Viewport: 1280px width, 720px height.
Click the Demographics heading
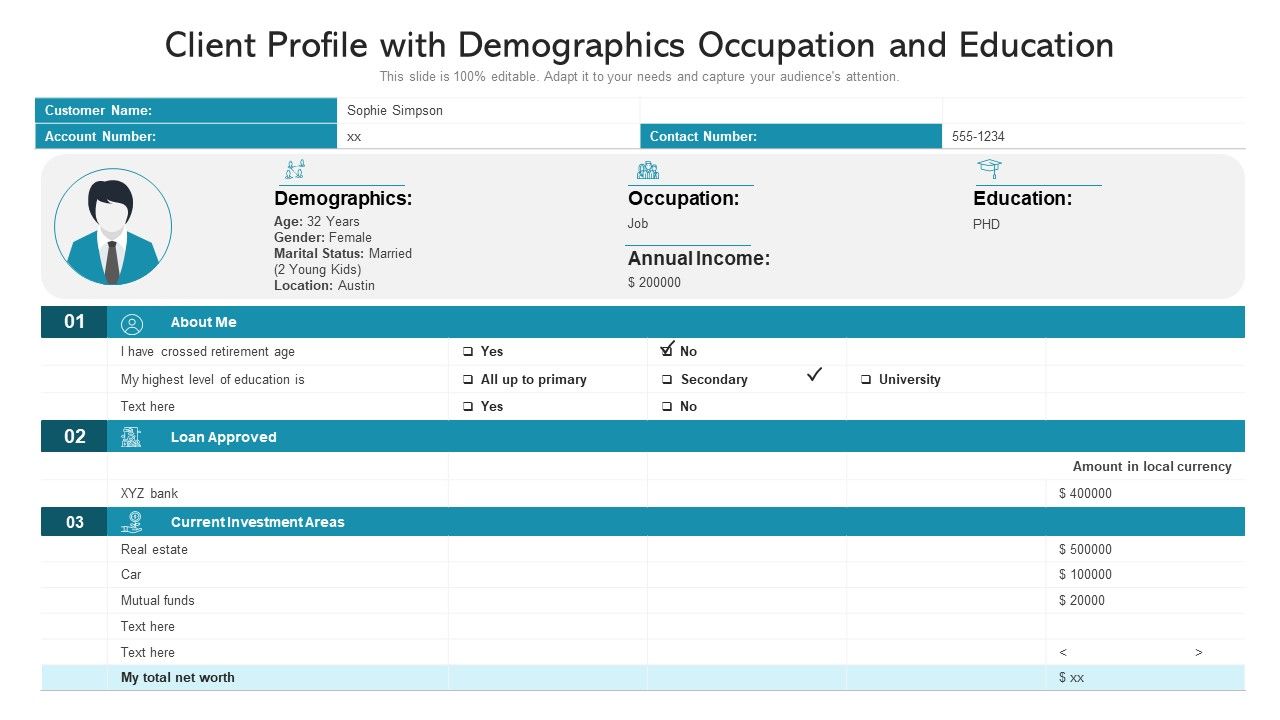tap(343, 199)
